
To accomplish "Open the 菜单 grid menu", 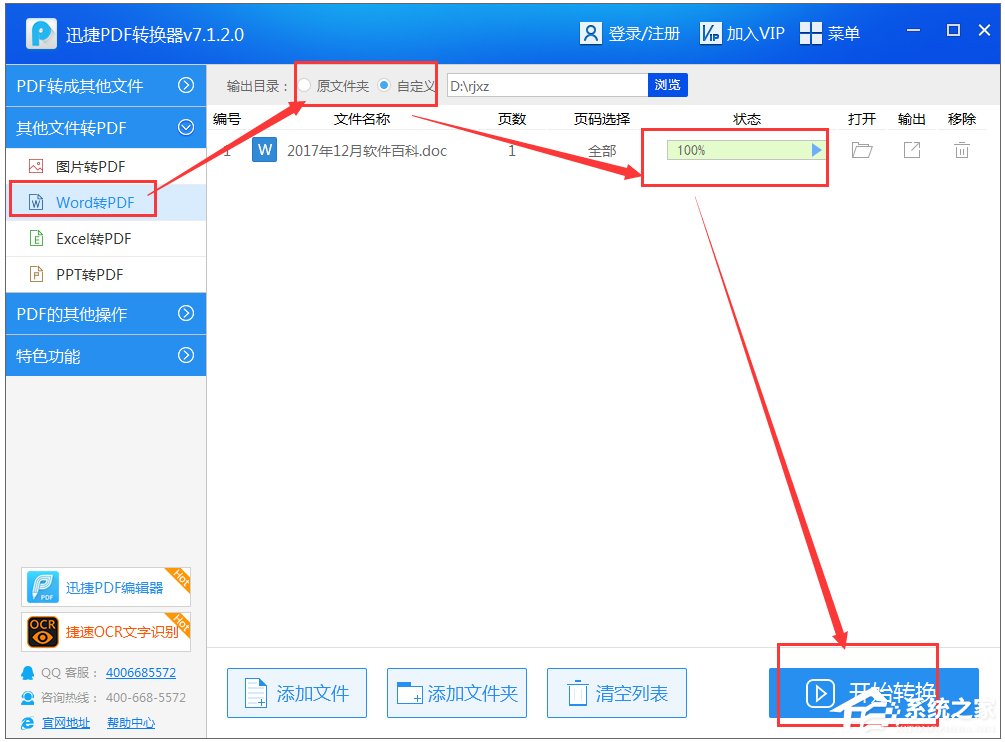I will [x=811, y=33].
